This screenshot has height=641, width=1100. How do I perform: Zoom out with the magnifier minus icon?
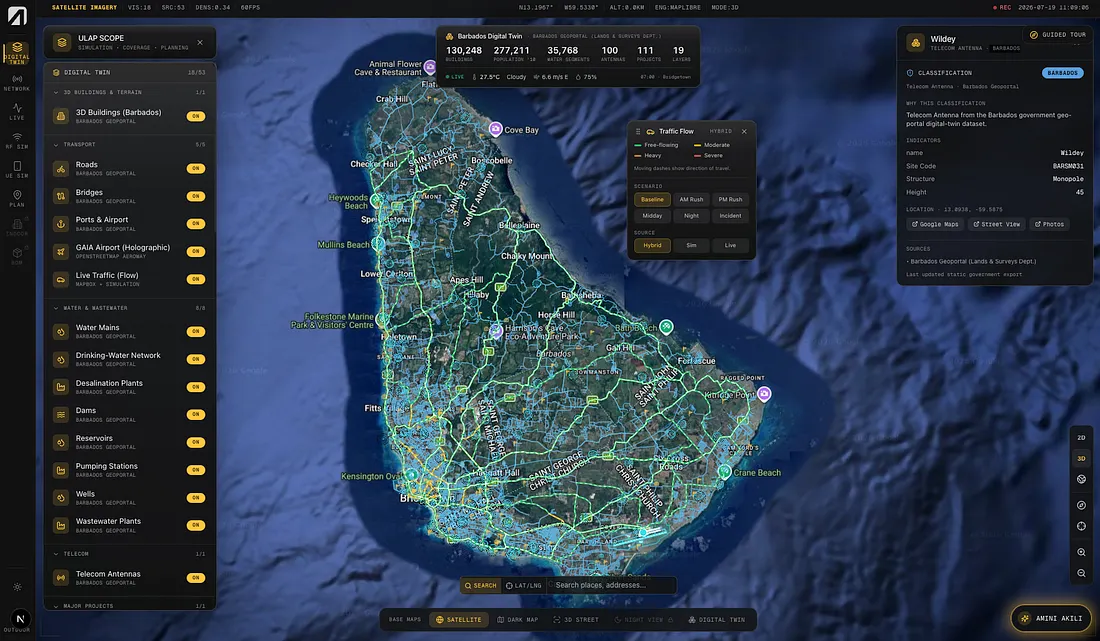coord(1081,573)
